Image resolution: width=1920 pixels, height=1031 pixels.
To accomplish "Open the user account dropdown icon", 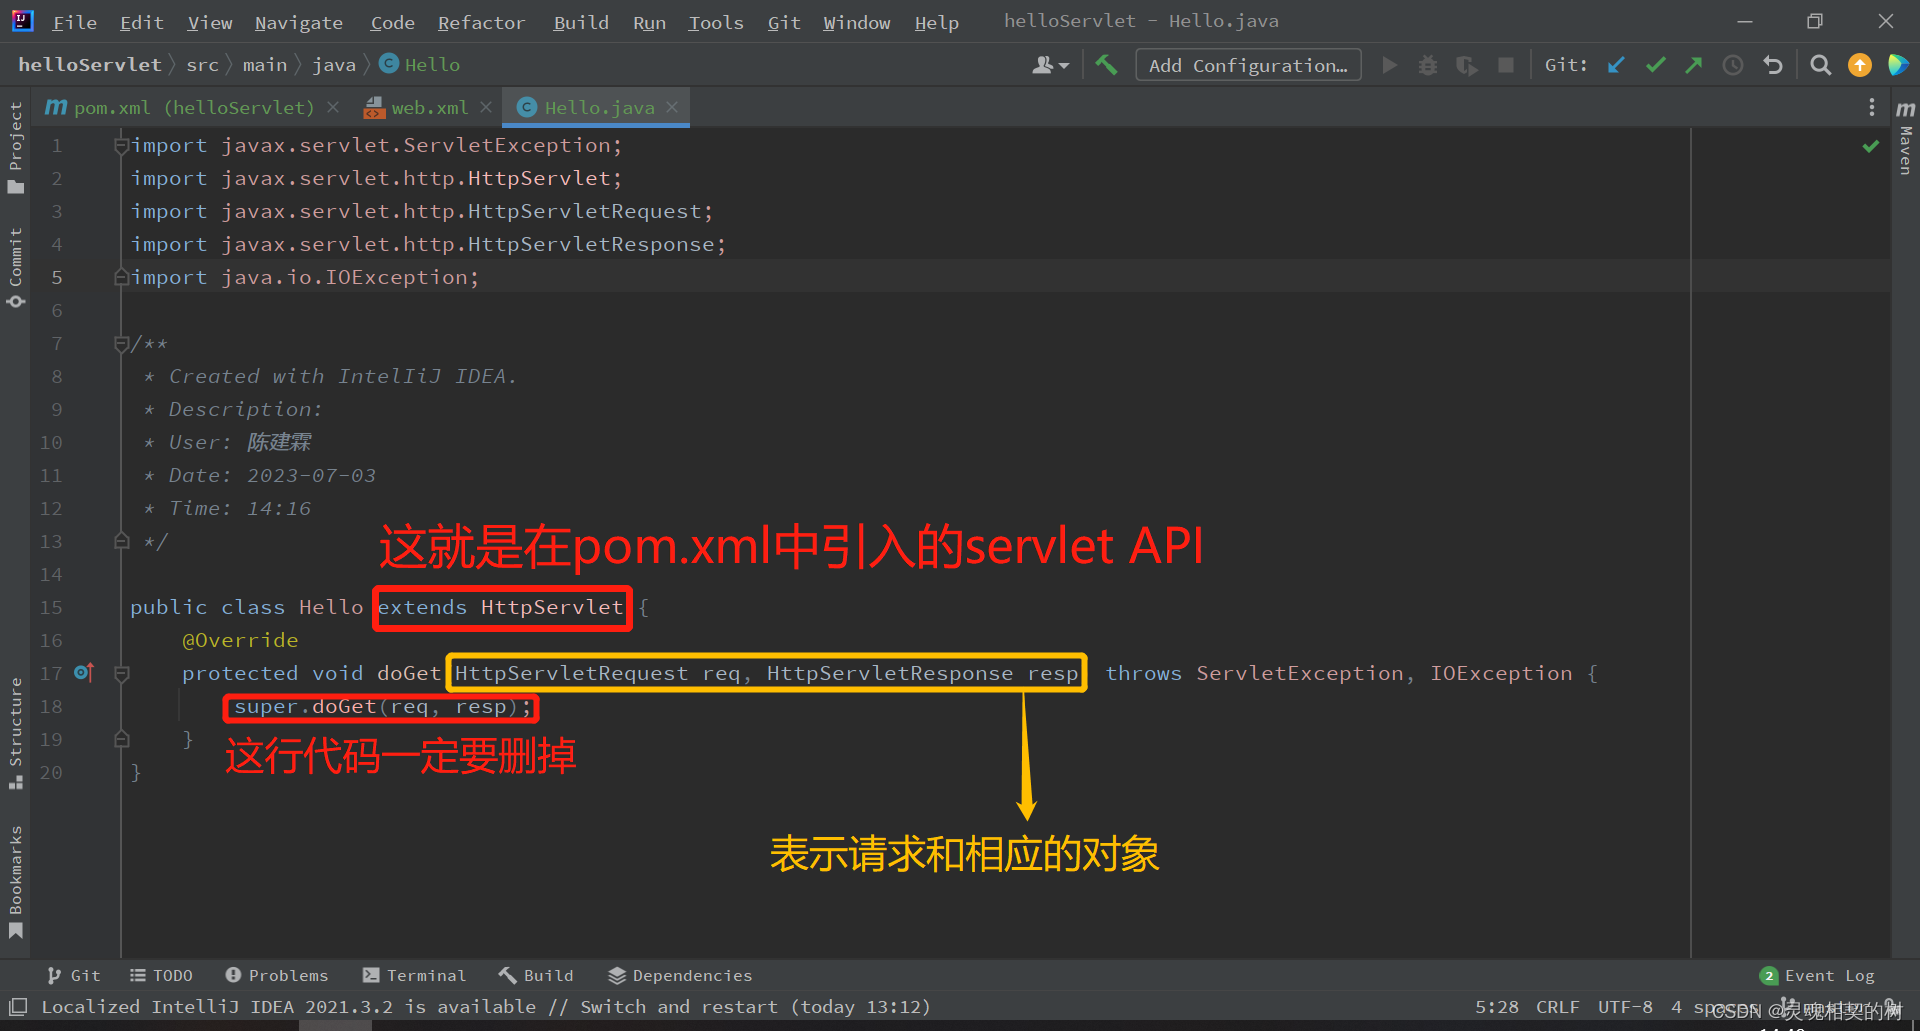I will (1050, 65).
